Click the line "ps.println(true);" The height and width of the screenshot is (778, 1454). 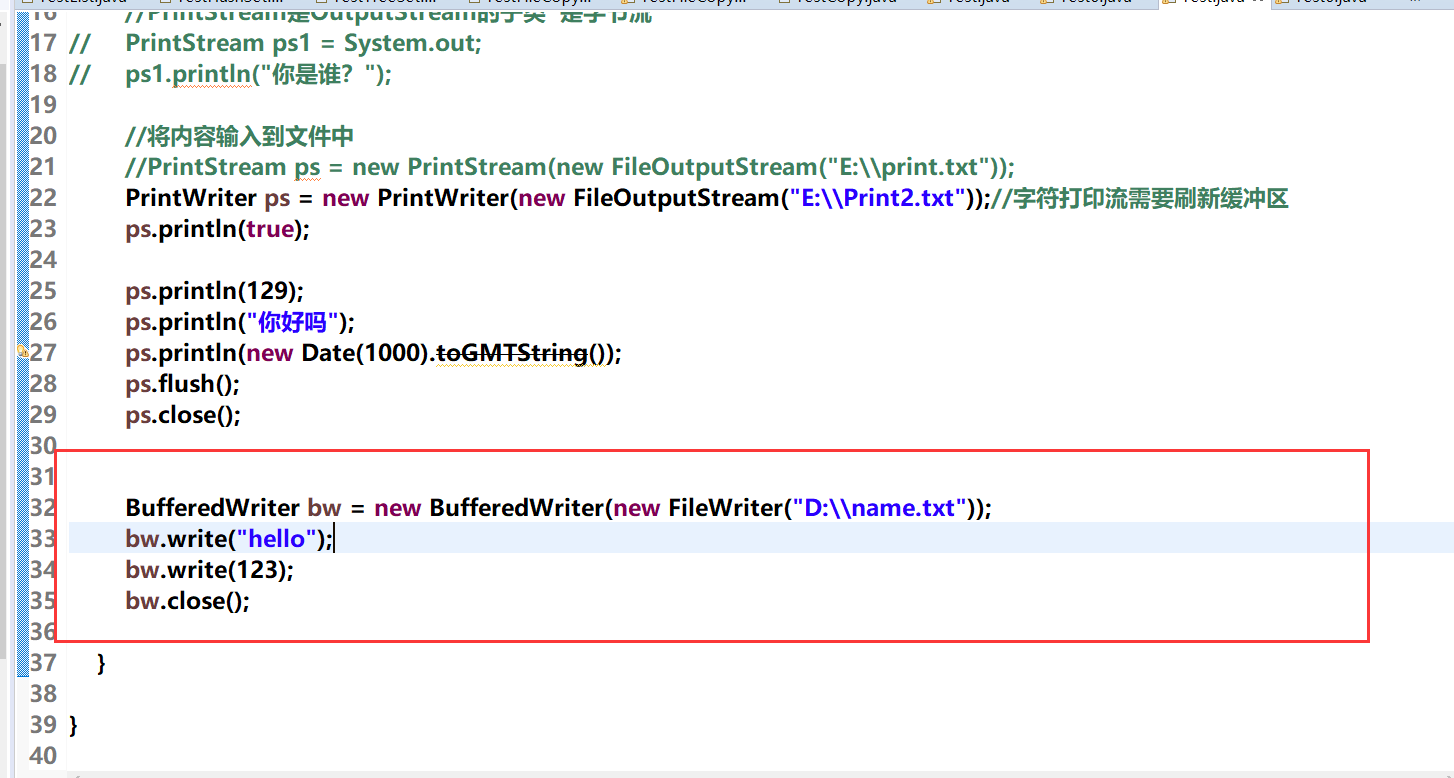pyautogui.click(x=218, y=229)
